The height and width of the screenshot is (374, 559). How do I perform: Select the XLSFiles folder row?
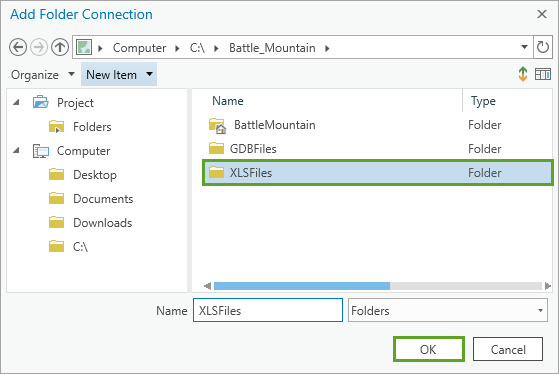click(x=378, y=173)
